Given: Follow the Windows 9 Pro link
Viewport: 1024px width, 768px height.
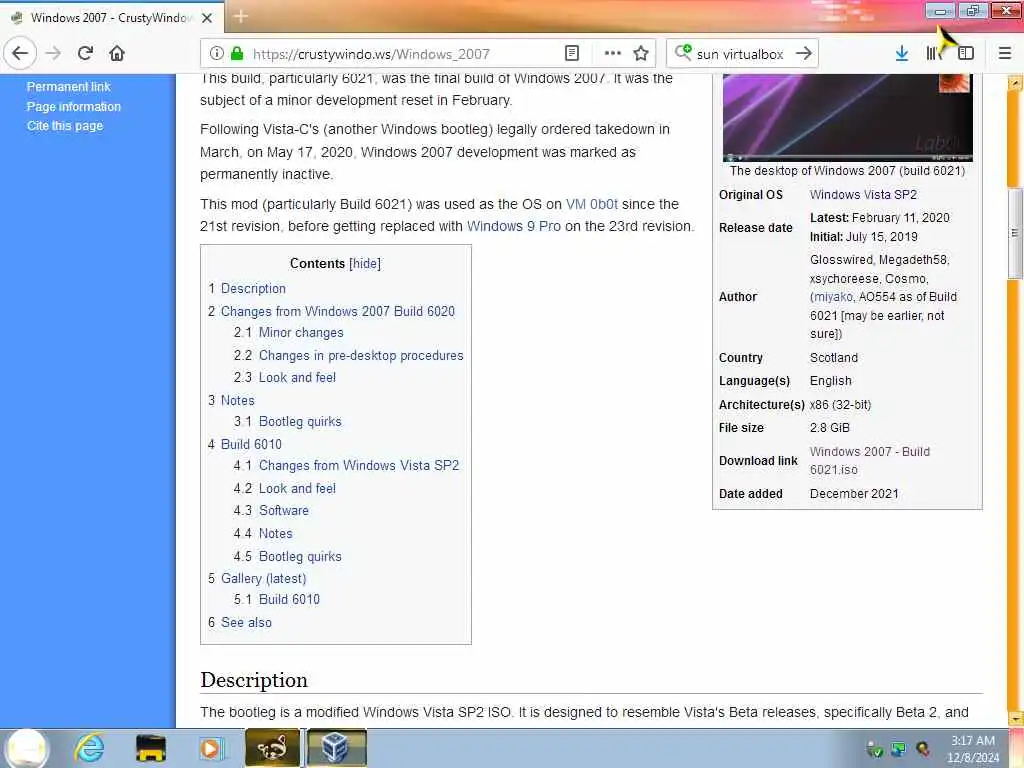Looking at the screenshot, I should click(514, 226).
